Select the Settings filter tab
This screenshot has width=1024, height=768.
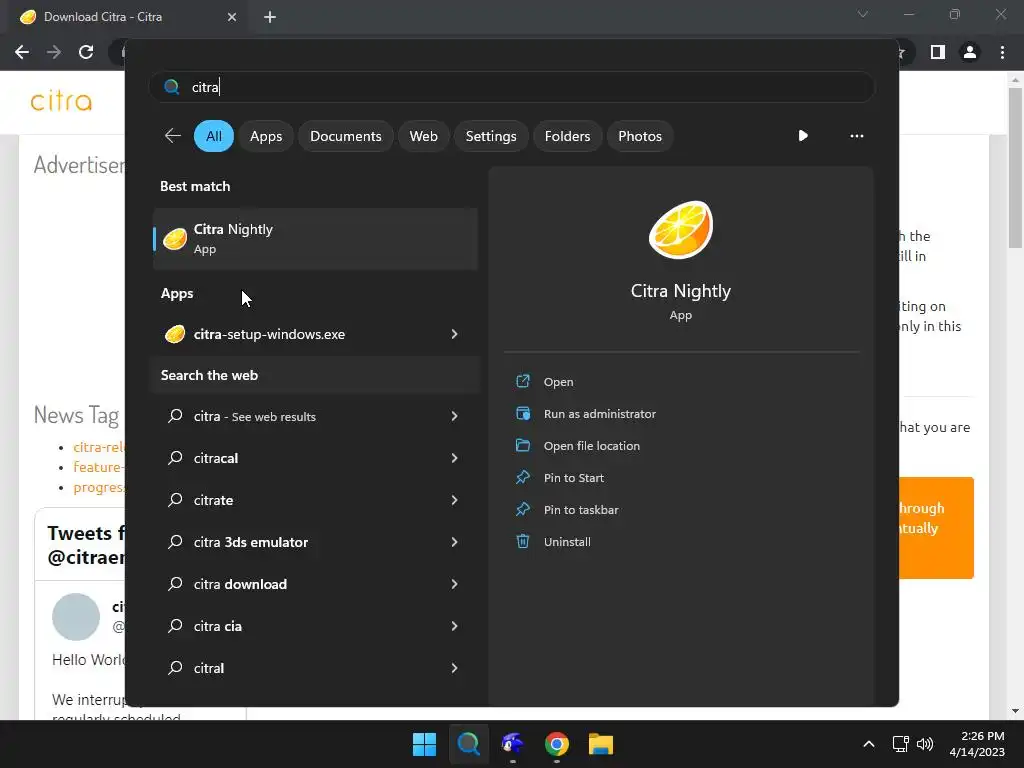click(491, 136)
